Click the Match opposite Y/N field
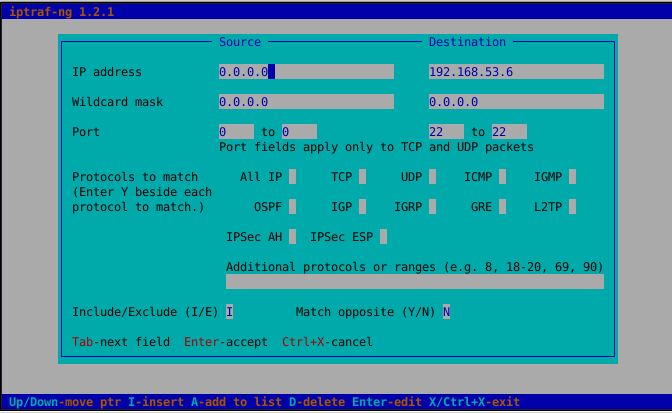Screen dimensions: 672x413 pos(446,312)
